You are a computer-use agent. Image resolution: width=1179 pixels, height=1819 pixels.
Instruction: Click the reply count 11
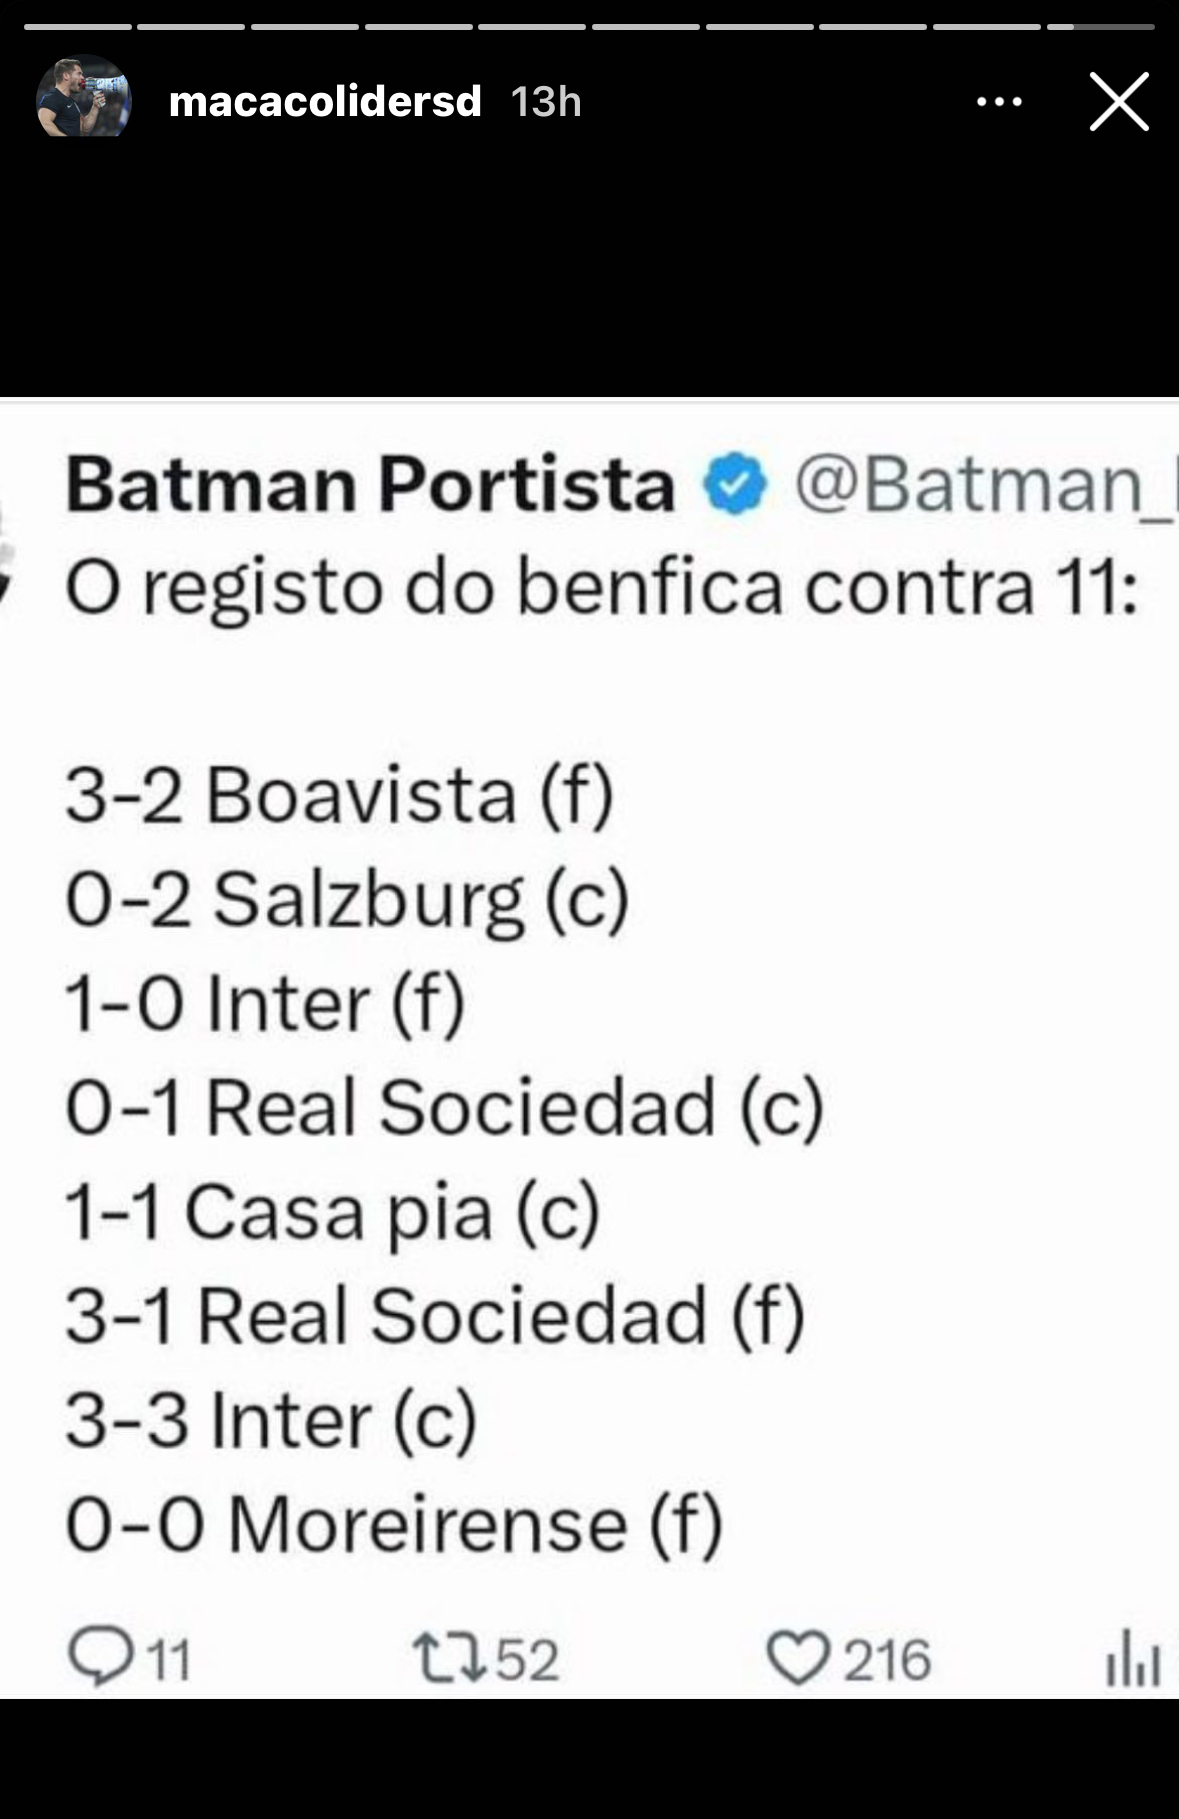pyautogui.click(x=169, y=1659)
